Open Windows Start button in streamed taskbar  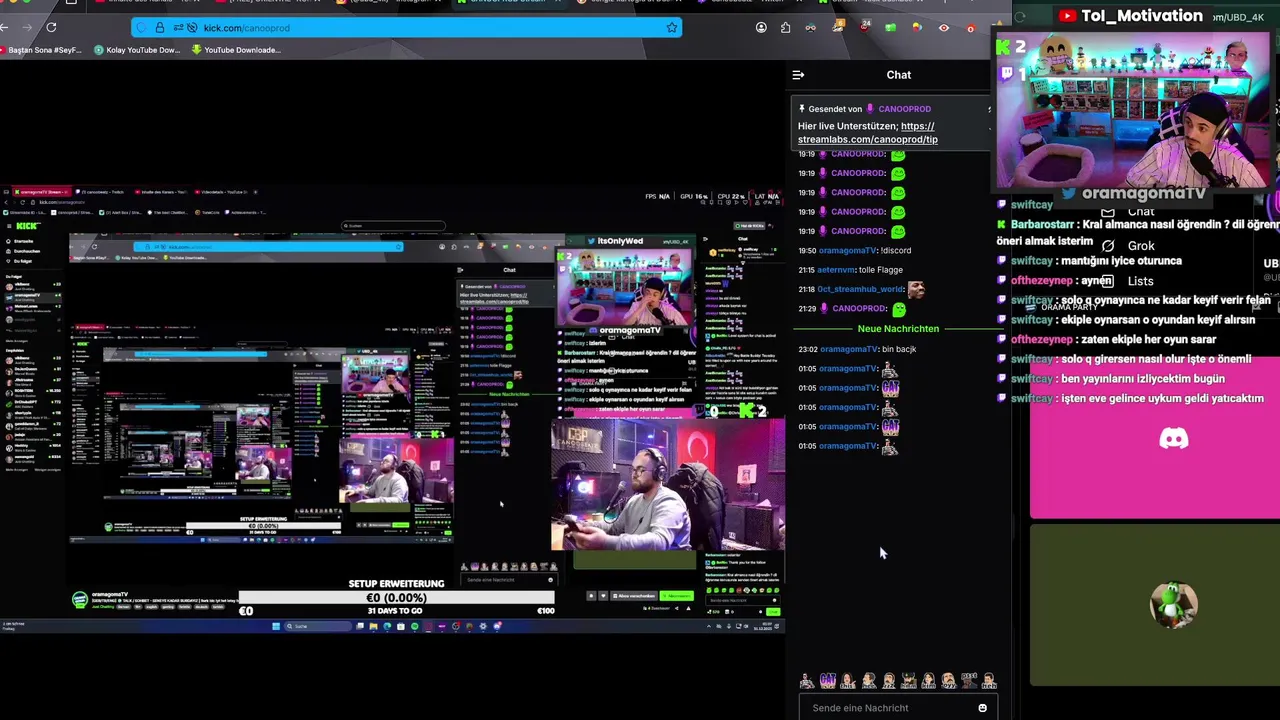276,627
